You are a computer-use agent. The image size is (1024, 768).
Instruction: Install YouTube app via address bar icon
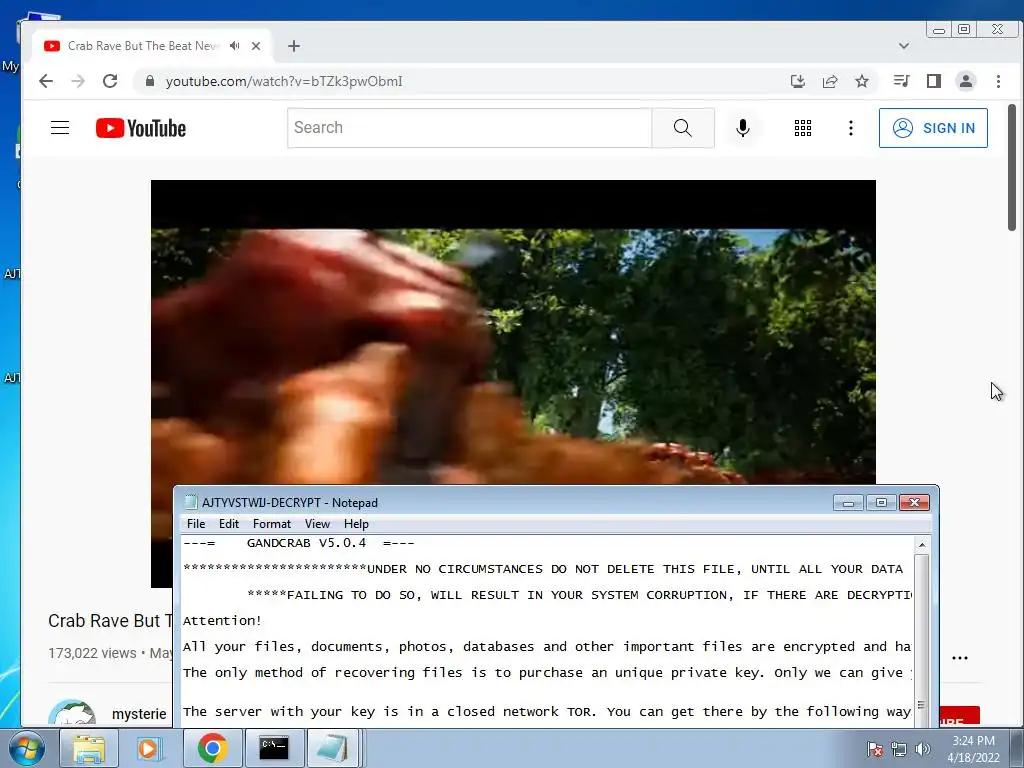pyautogui.click(x=797, y=81)
